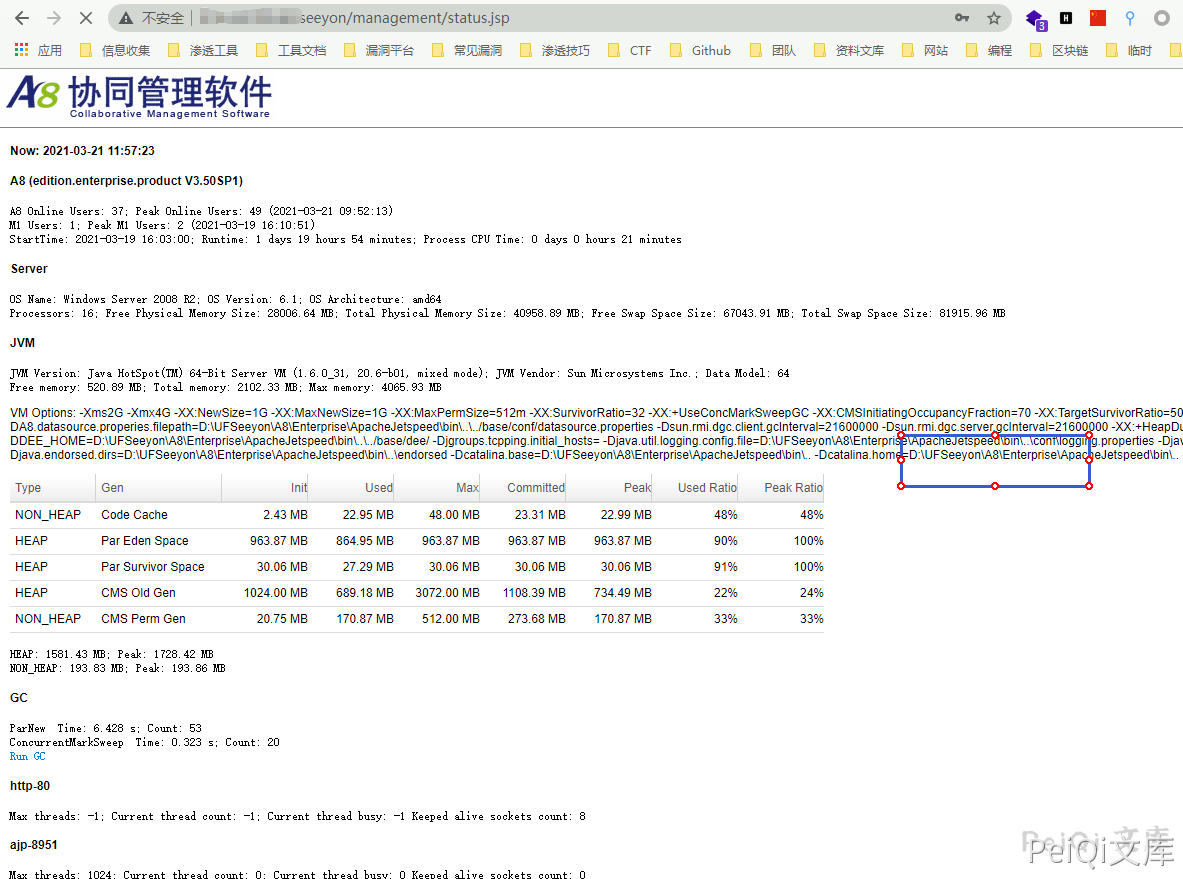Open the 编程 bookmark folder
Screen dimensions: 1183x879
click(x=989, y=51)
